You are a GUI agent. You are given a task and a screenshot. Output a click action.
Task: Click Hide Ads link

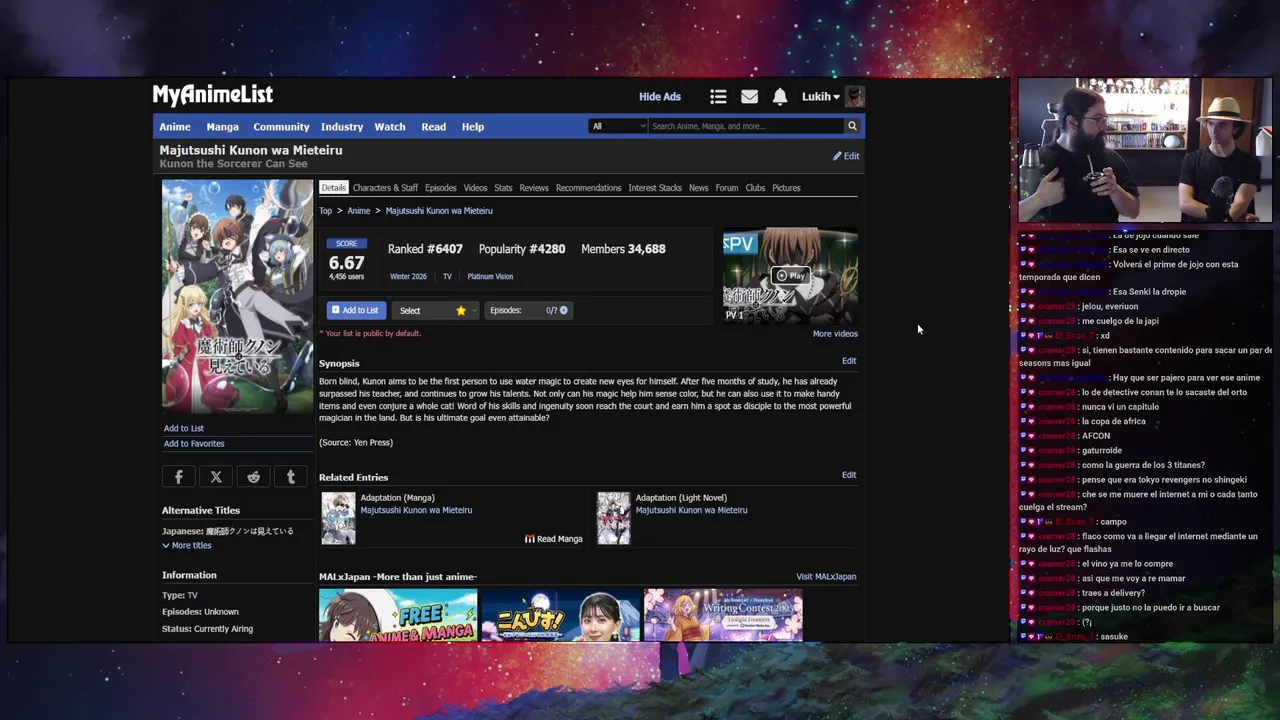(660, 97)
